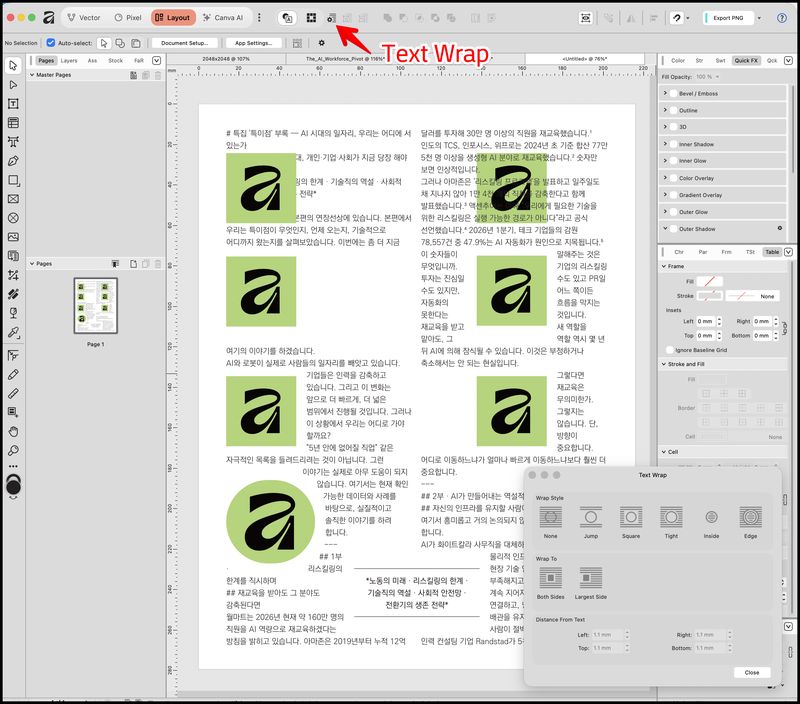Open the Layers panel tab
This screenshot has height=704, width=800.
tap(69, 60)
